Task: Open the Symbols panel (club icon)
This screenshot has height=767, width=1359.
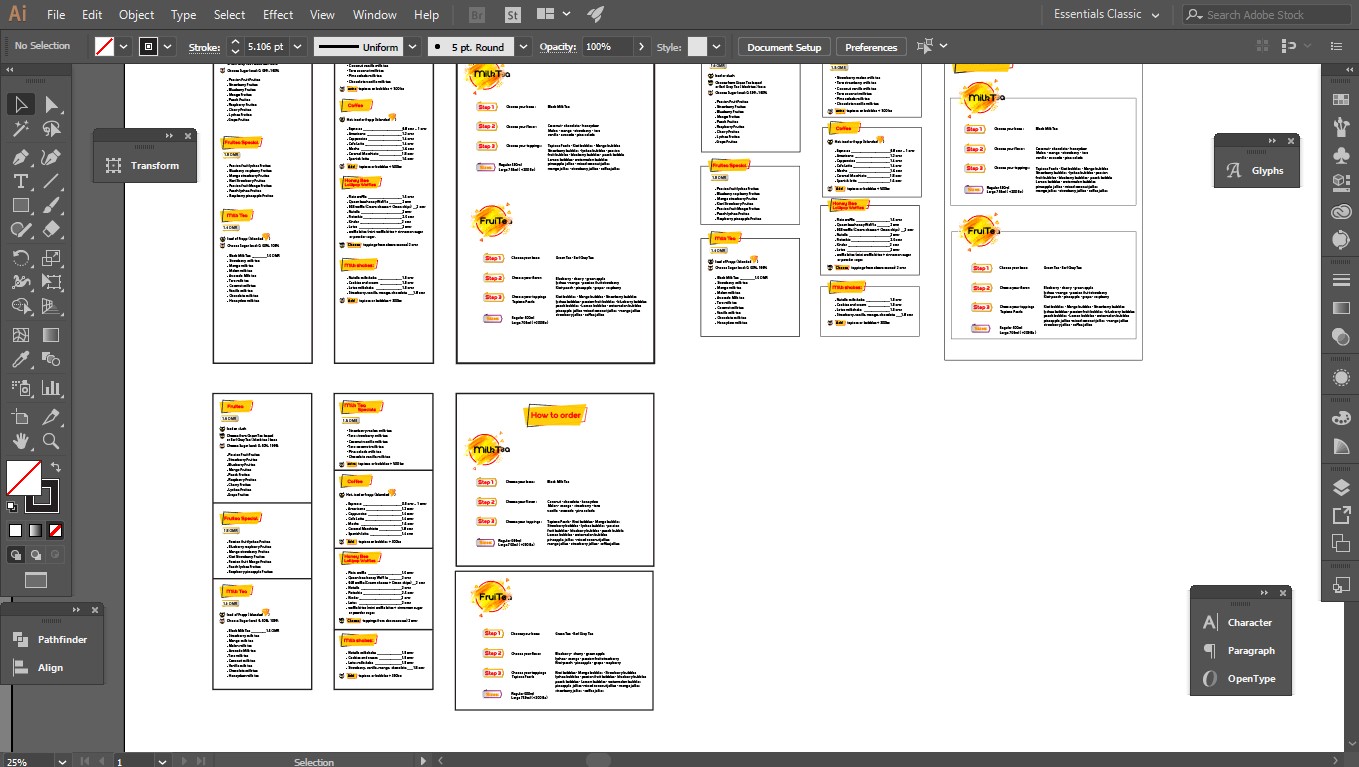Action: (x=1341, y=155)
